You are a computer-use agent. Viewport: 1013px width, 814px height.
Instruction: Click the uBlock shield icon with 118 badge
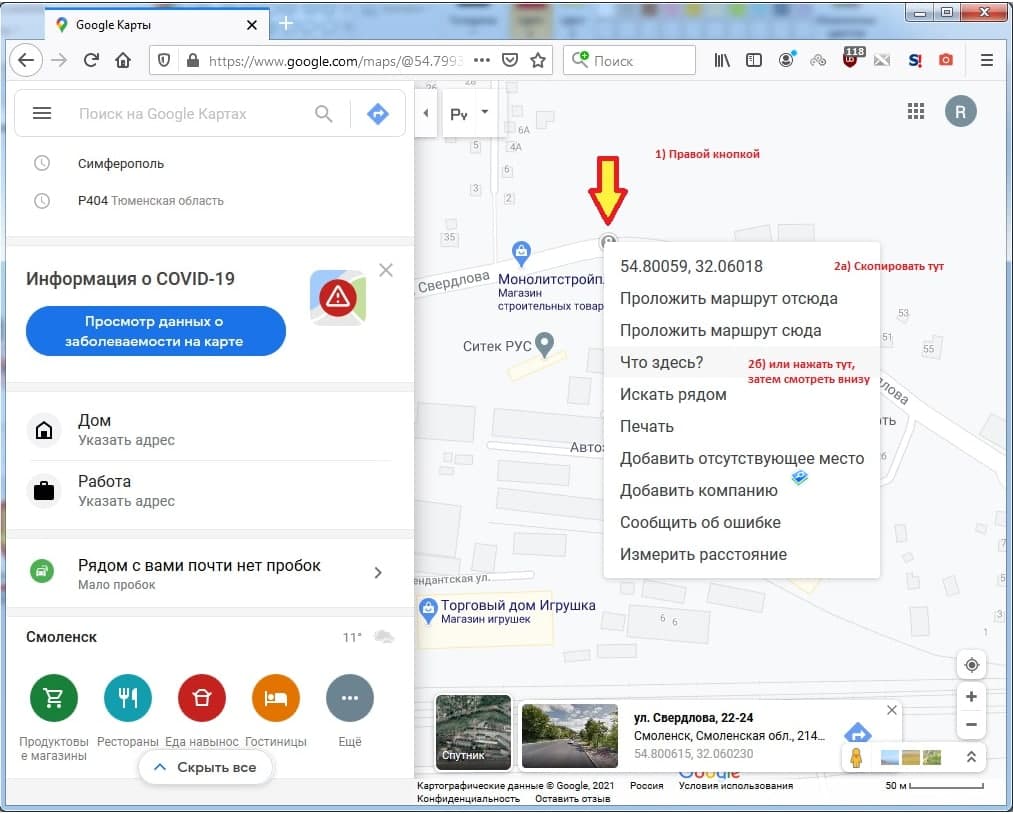tap(851, 59)
